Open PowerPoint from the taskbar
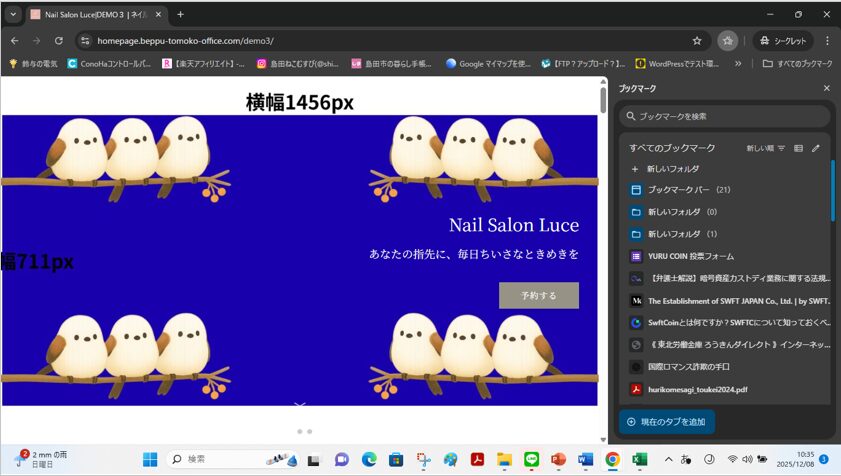Screen dimensions: 841x476 (x=558, y=459)
